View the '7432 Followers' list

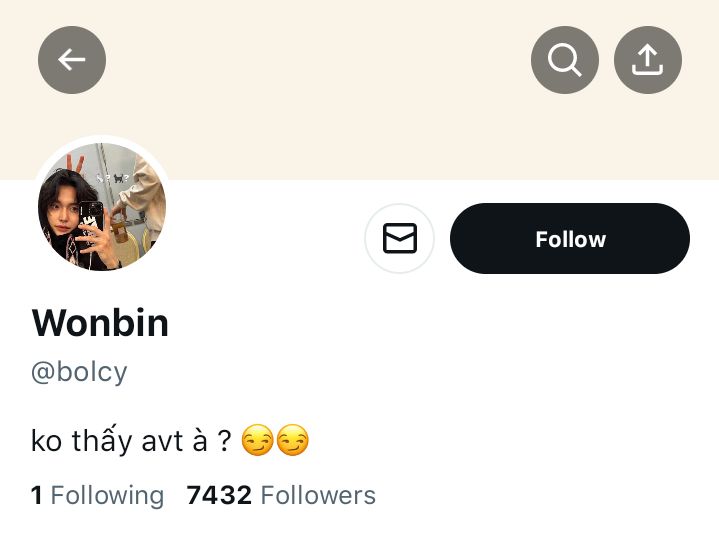click(281, 495)
